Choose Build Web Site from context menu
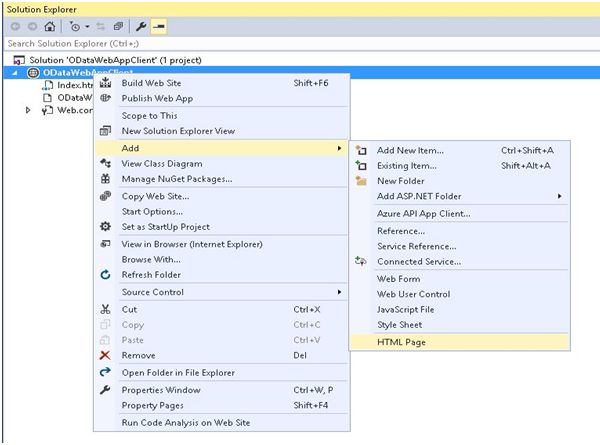Screen dimensions: 600x445 [x=150, y=83]
